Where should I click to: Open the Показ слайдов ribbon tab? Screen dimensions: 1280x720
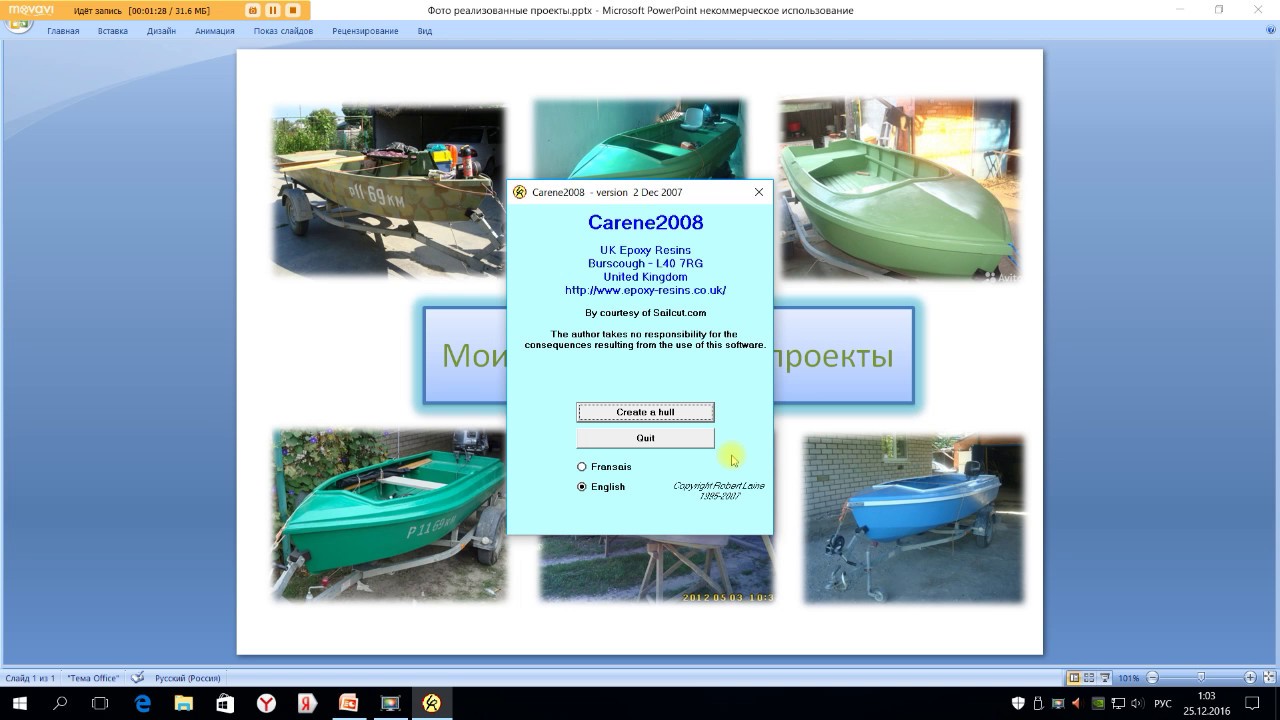point(283,31)
